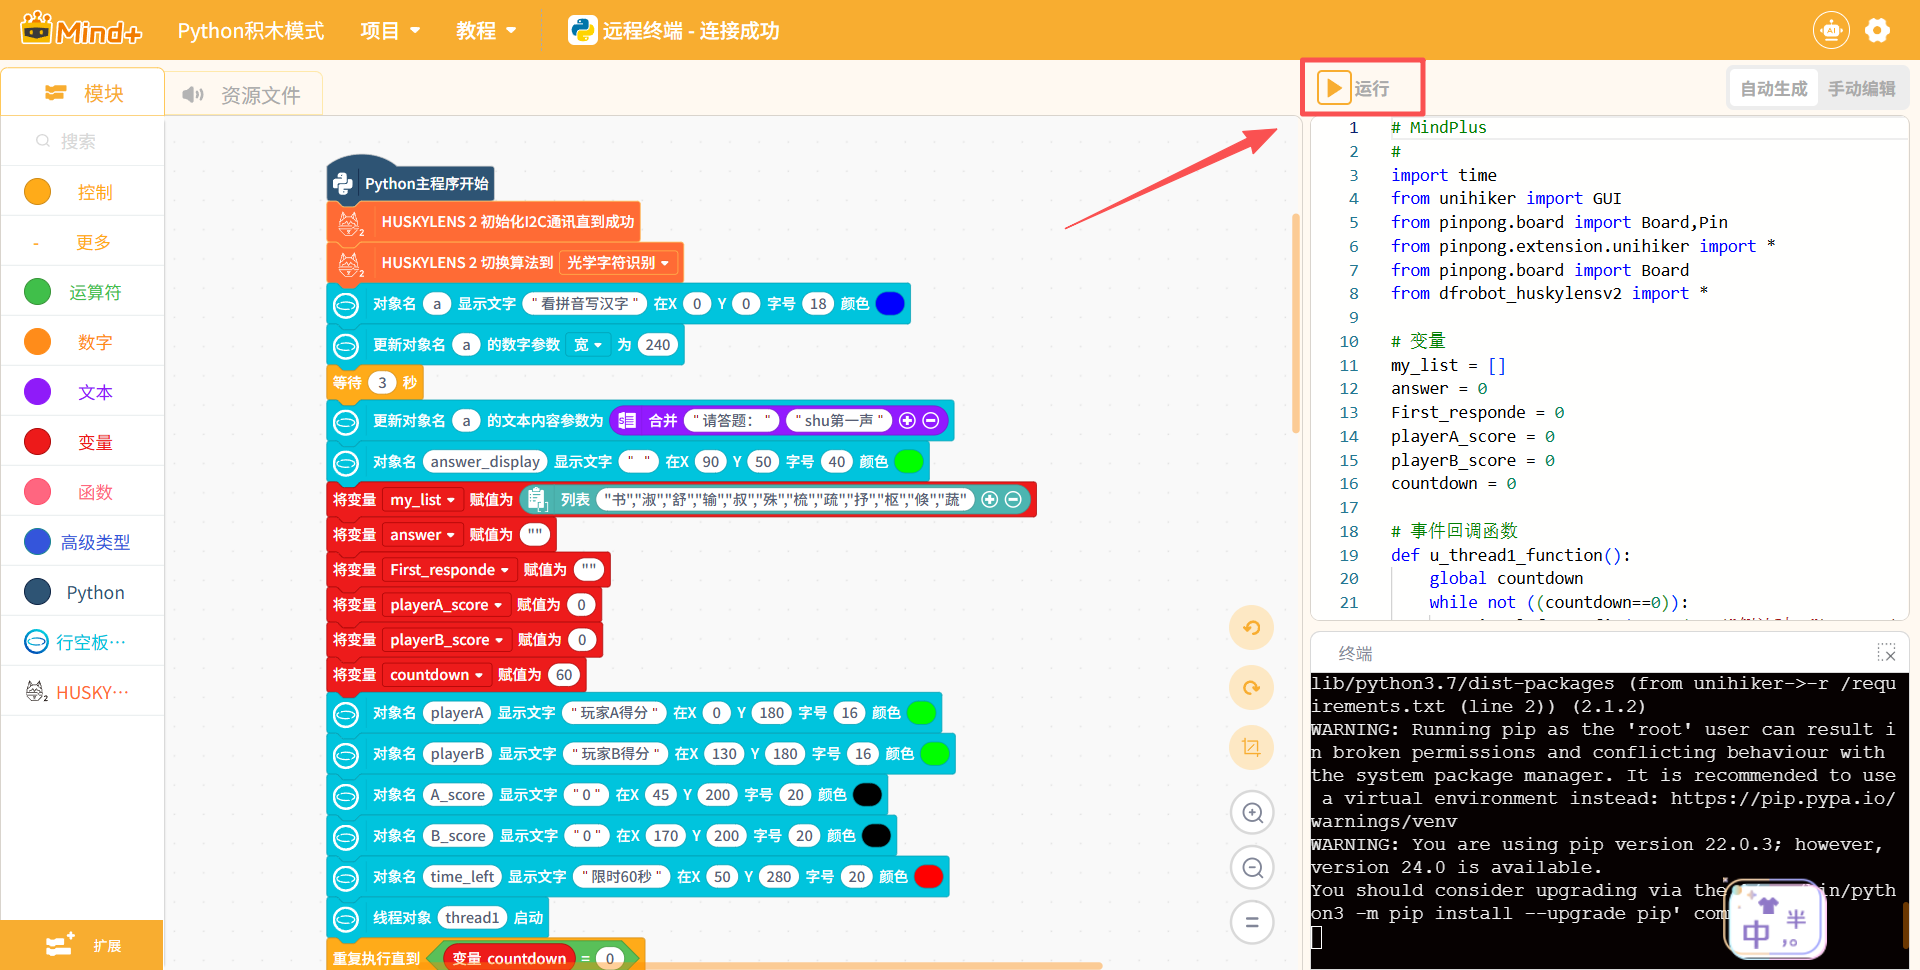Open the 项目 dropdown menu
This screenshot has width=1920, height=970.
tap(390, 31)
